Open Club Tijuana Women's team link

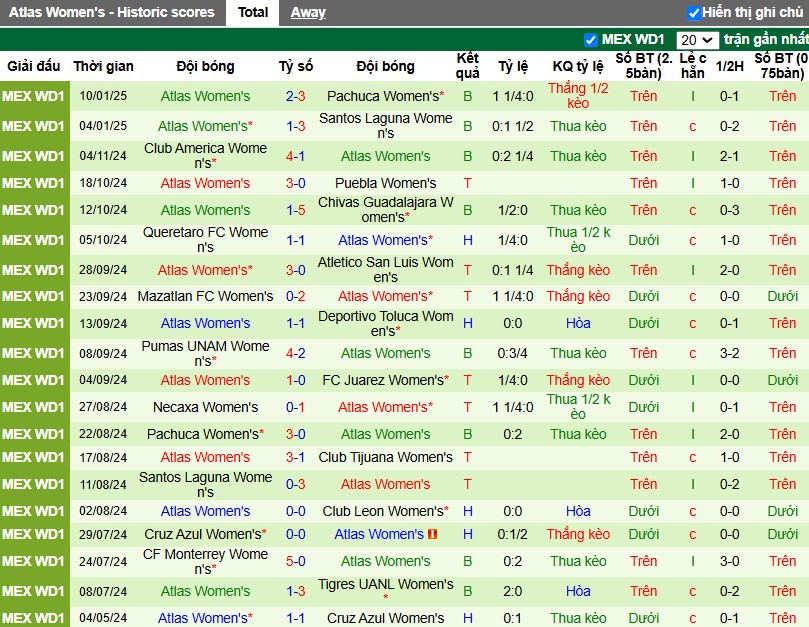pyautogui.click(x=385, y=457)
